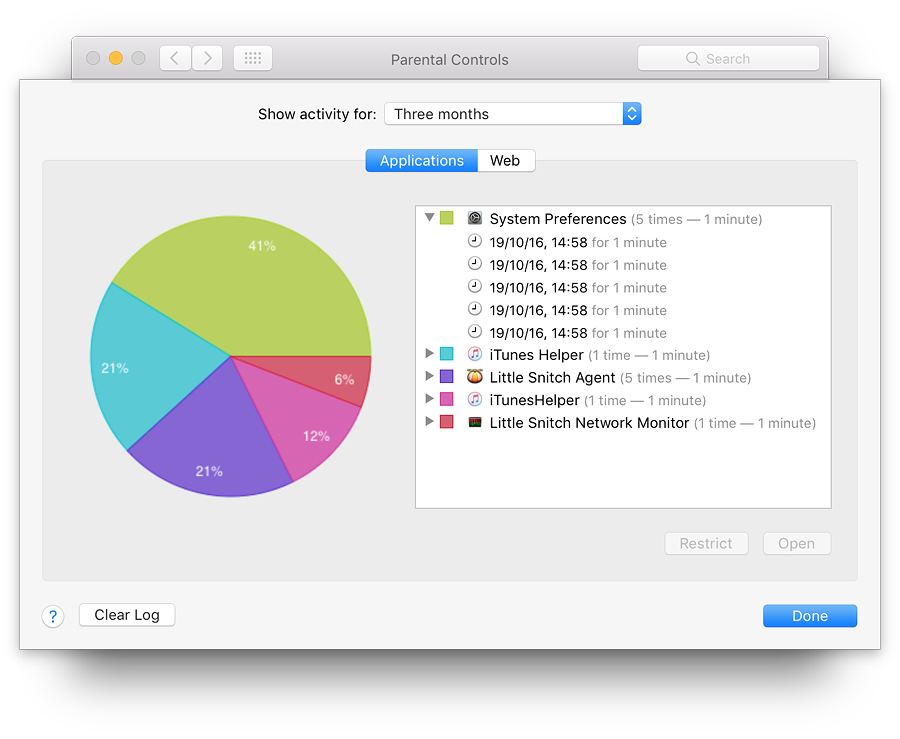Viewport: 900px width, 739px height.
Task: Expand the iTunes Helper disclosure triangle
Action: tap(429, 354)
